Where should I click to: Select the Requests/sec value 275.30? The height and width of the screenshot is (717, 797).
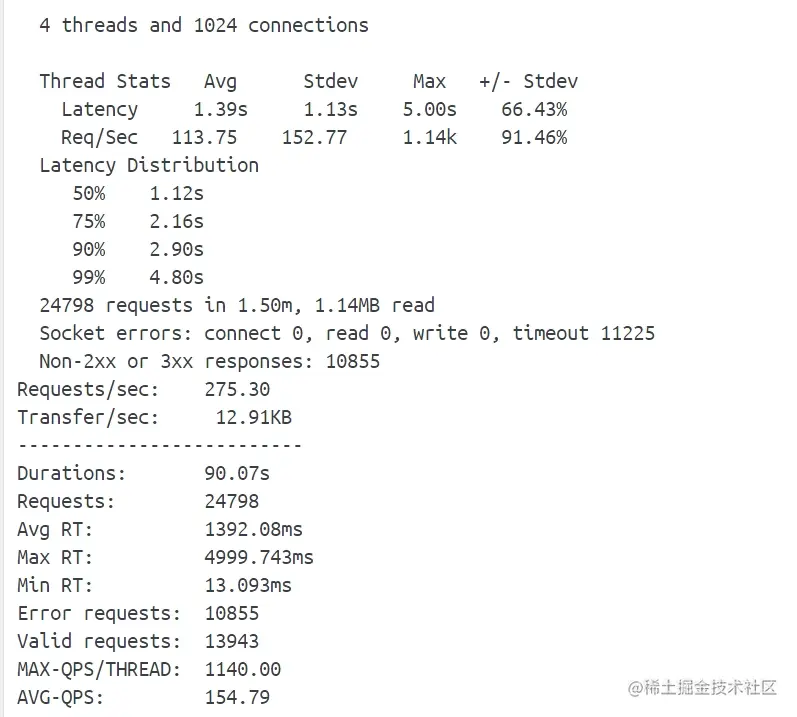pos(237,390)
